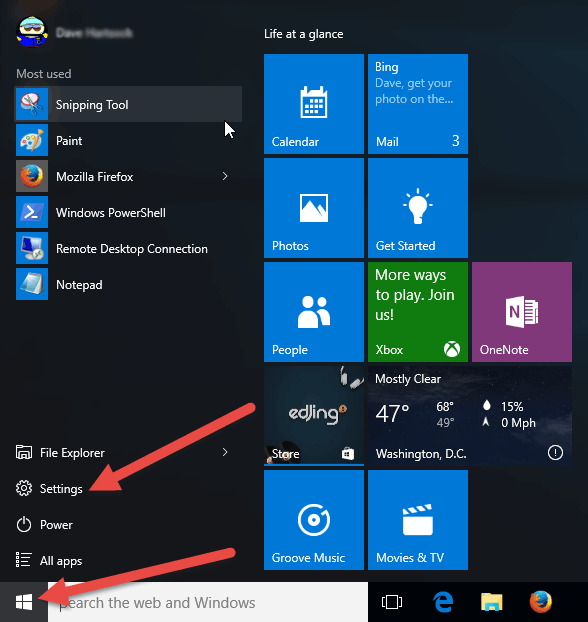Viewport: 588px width, 622px height.
Task: Click the Mozilla Firefox icon in Most used
Action: 32,176
